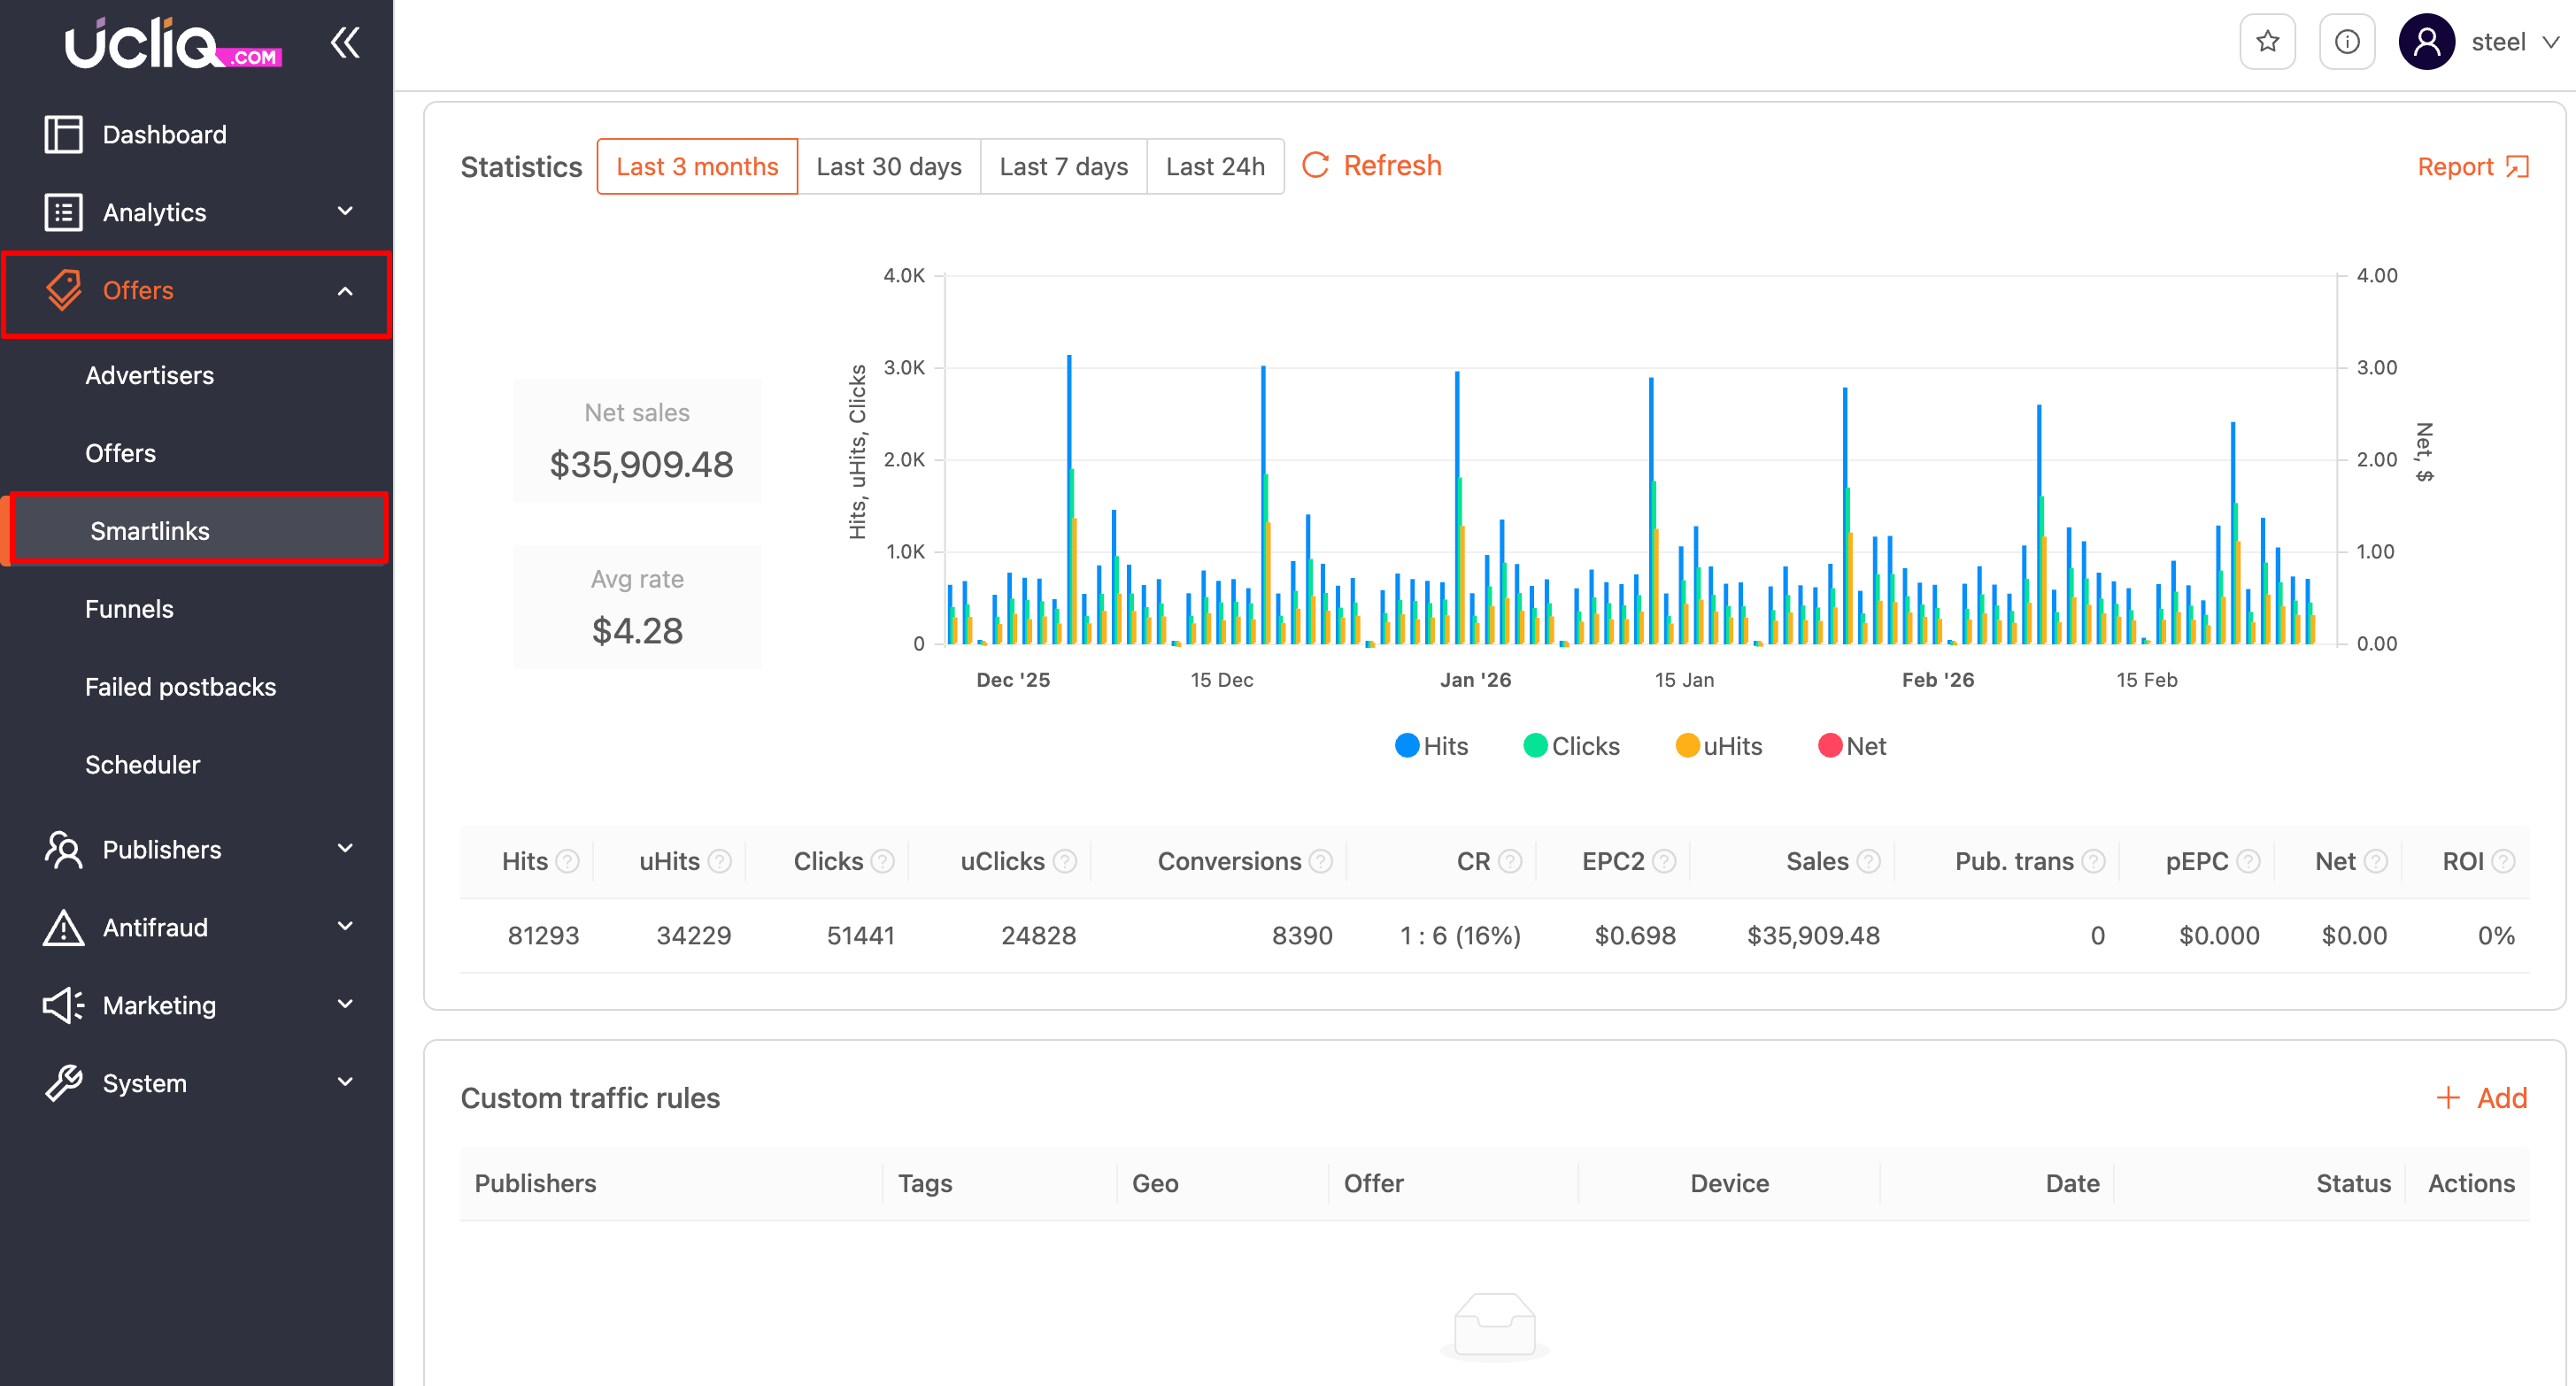
Task: Collapse the sidebar with double-chevron icon
Action: 345,43
